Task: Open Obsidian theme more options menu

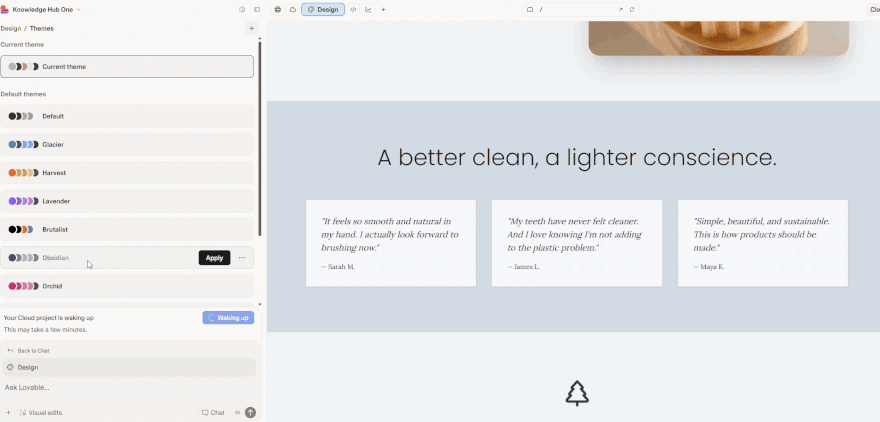Action: coord(242,258)
